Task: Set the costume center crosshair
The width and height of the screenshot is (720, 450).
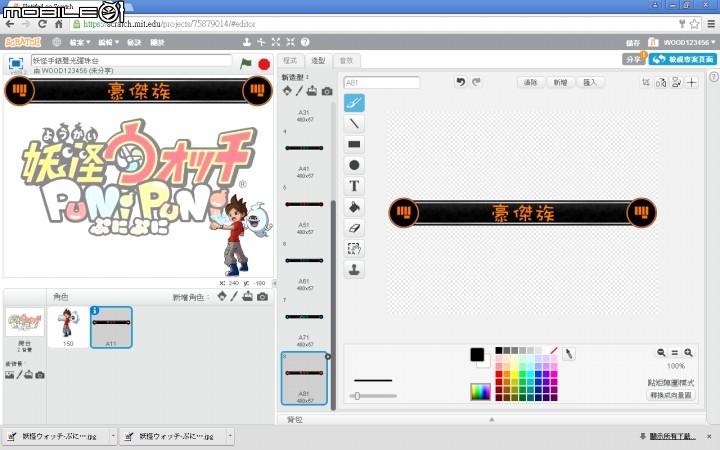Action: [692, 82]
